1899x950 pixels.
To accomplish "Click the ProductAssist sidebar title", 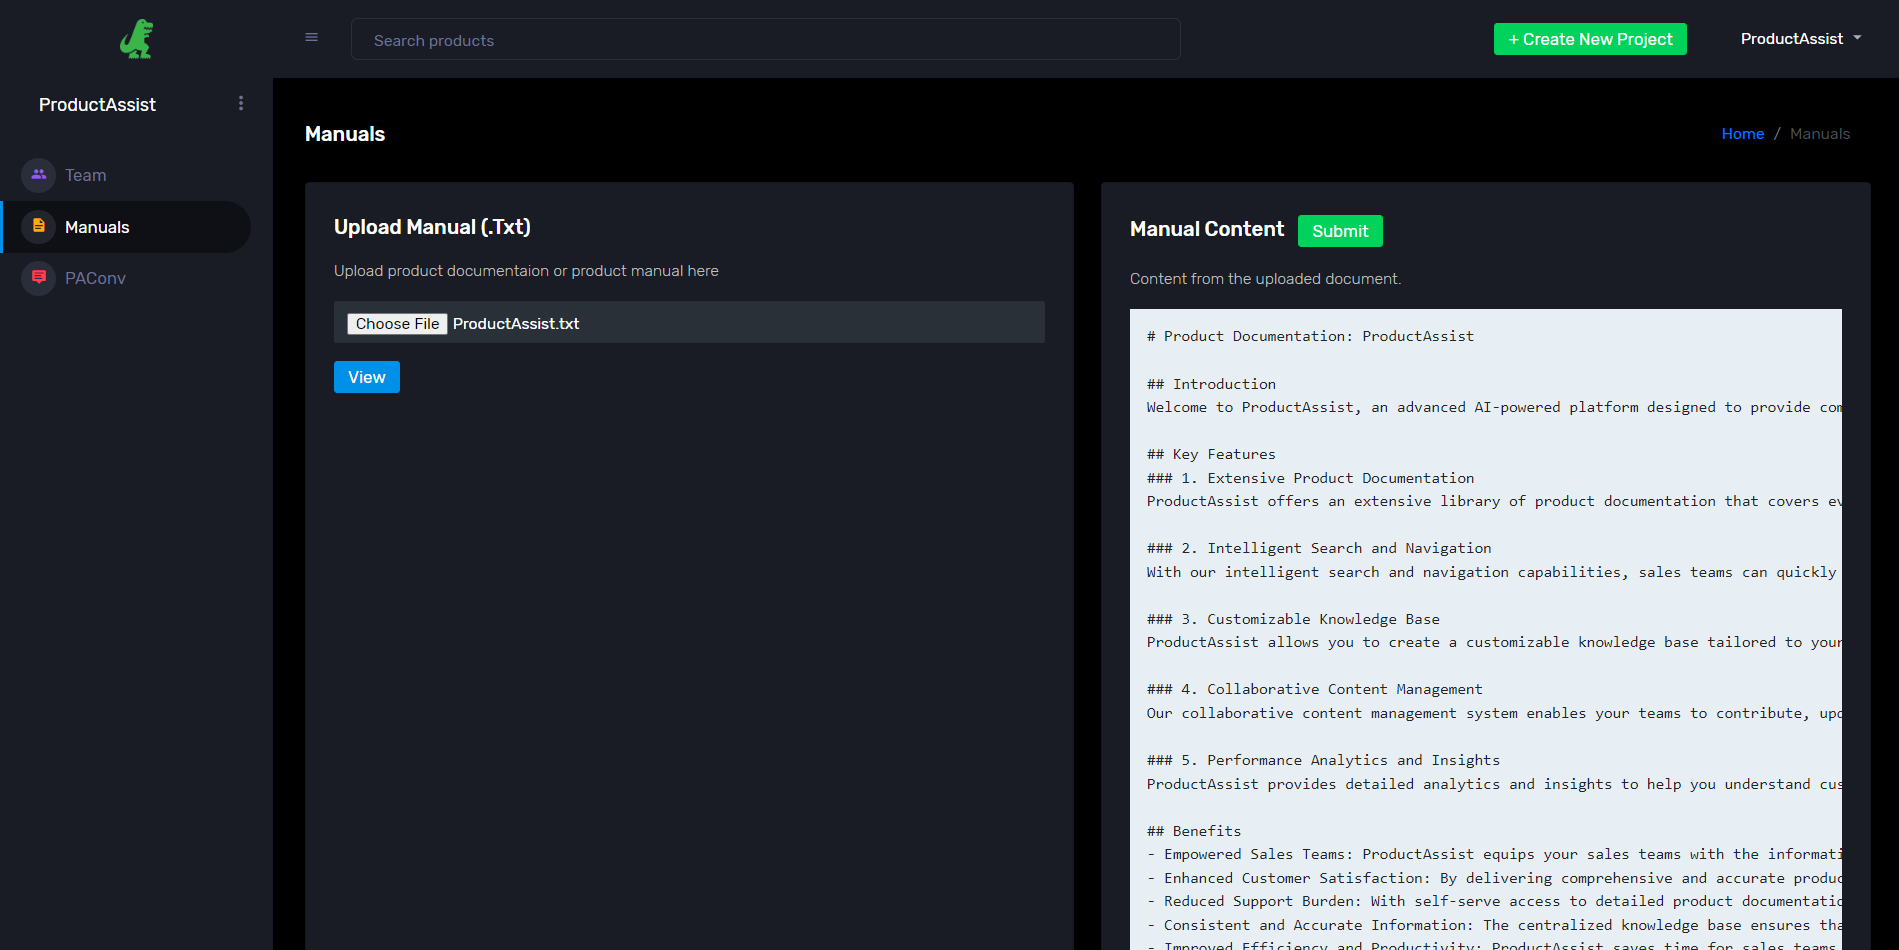I will pyautogui.click(x=97, y=105).
